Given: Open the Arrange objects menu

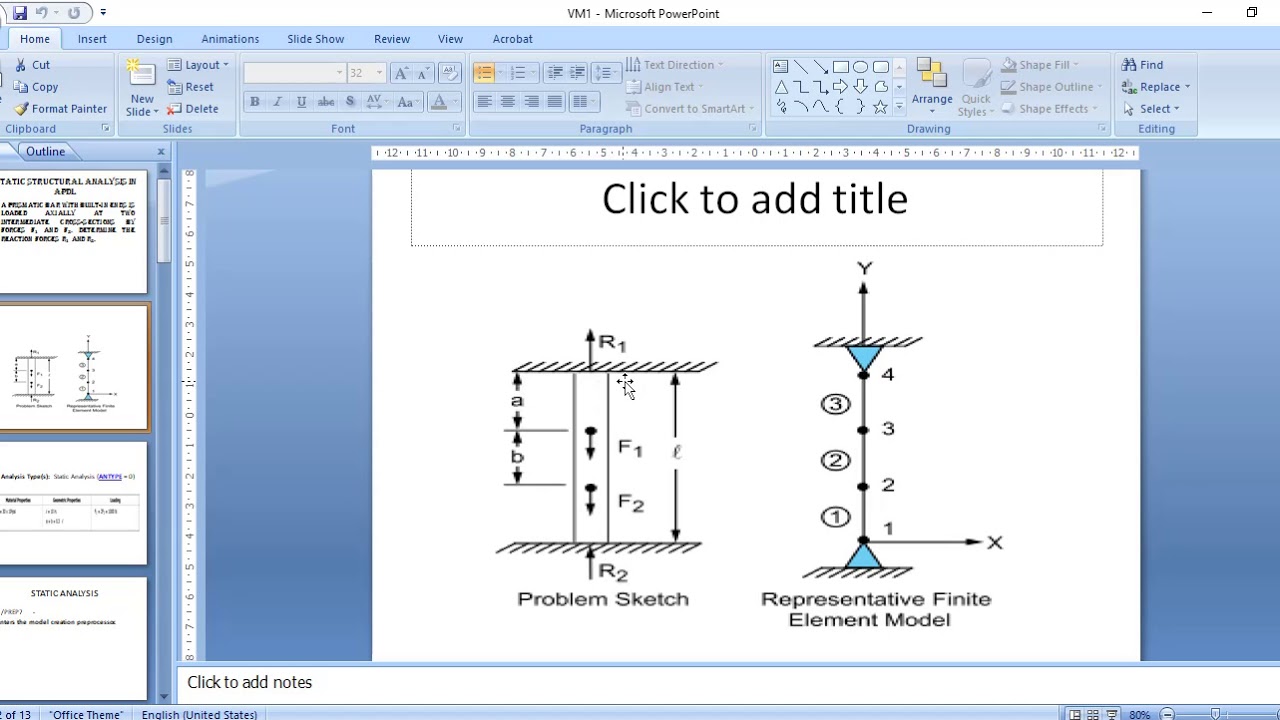Looking at the screenshot, I should pos(932,86).
